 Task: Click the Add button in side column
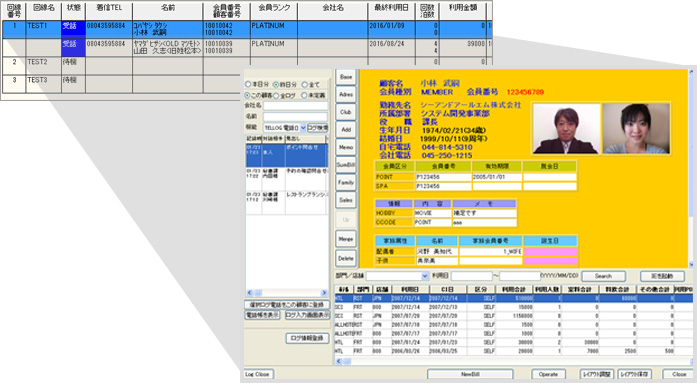[x=346, y=130]
